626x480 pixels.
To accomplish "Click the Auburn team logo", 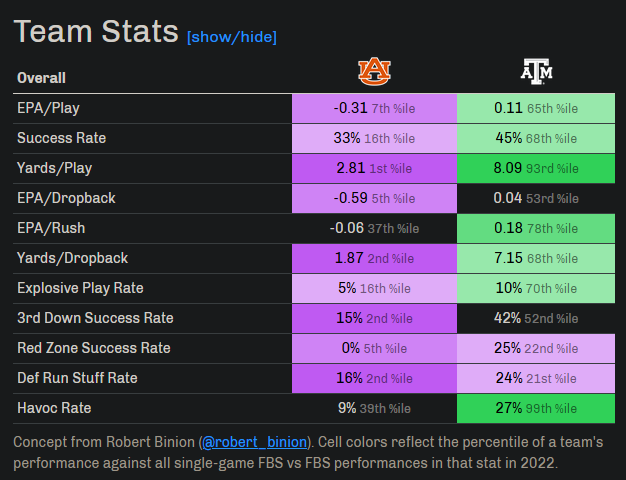I will tap(374, 70).
